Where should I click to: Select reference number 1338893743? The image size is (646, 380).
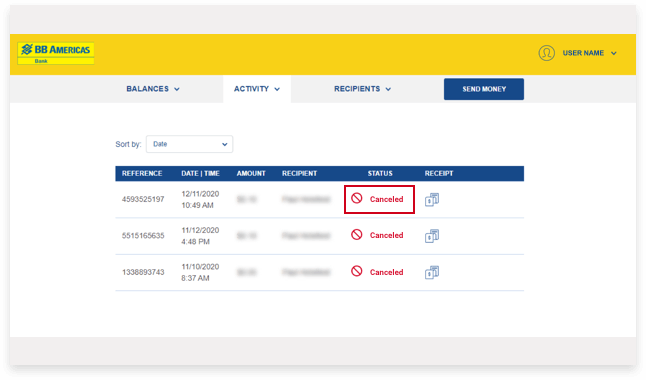(x=143, y=272)
